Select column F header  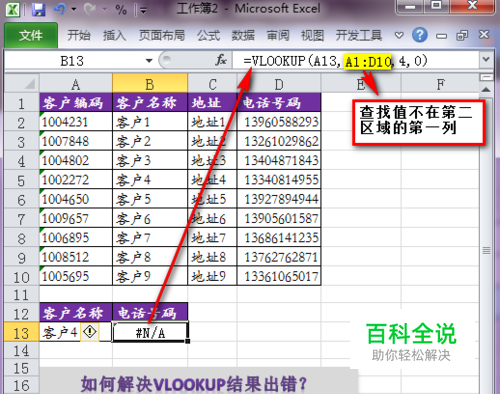coord(440,84)
